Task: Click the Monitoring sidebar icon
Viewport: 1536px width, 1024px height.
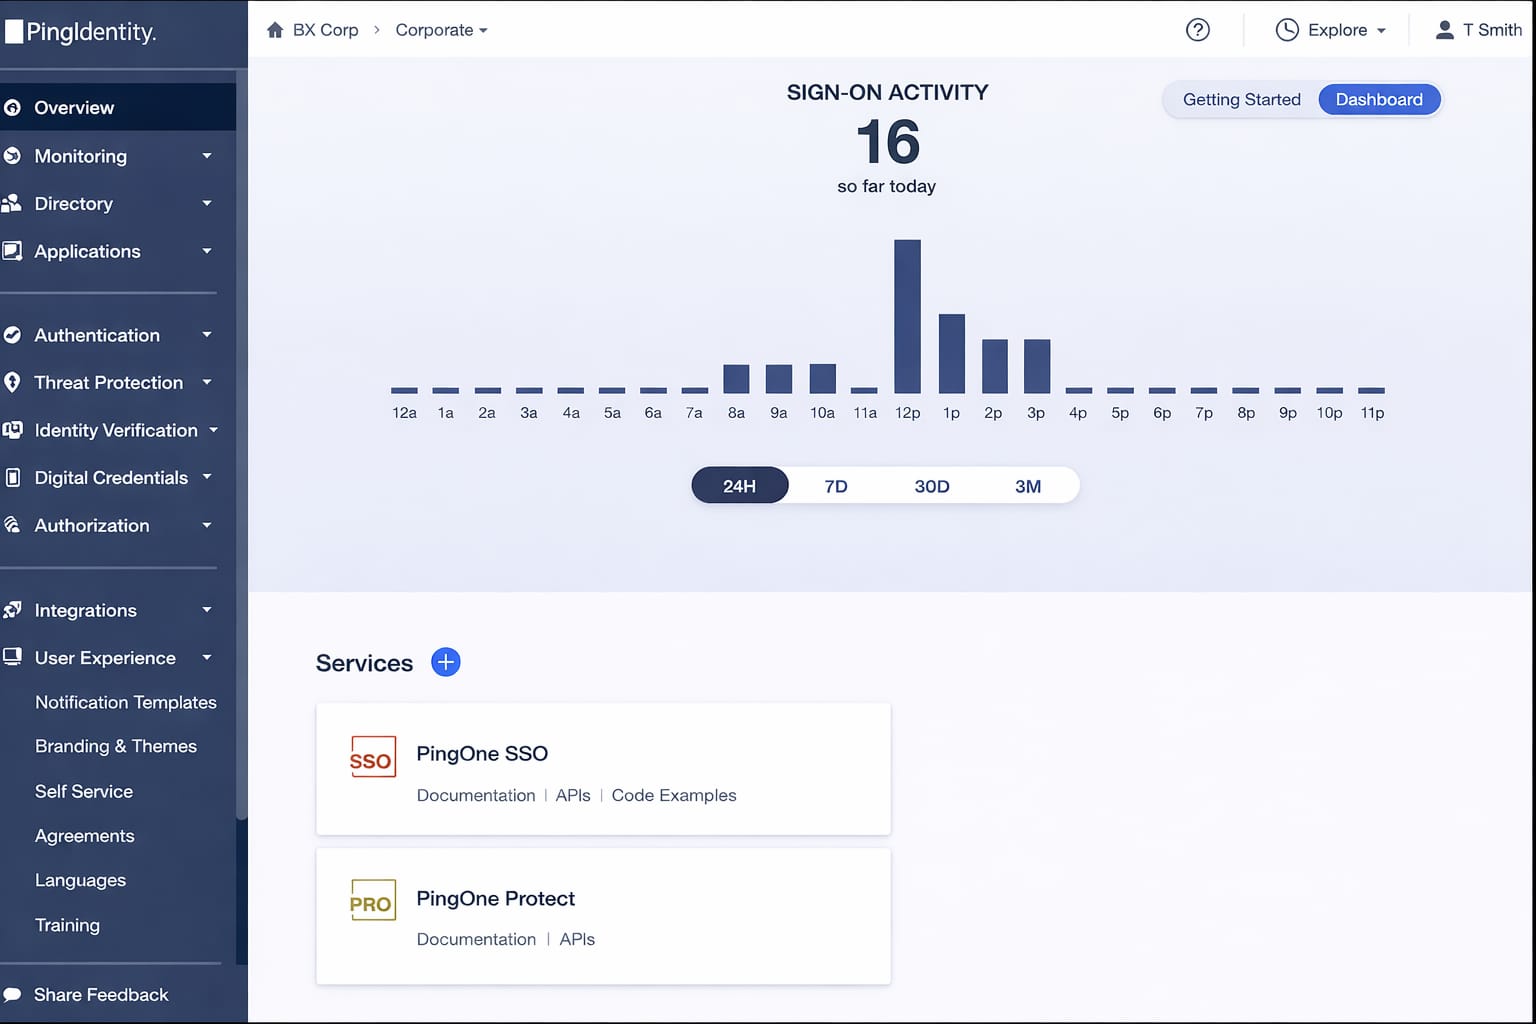Action: 12,156
